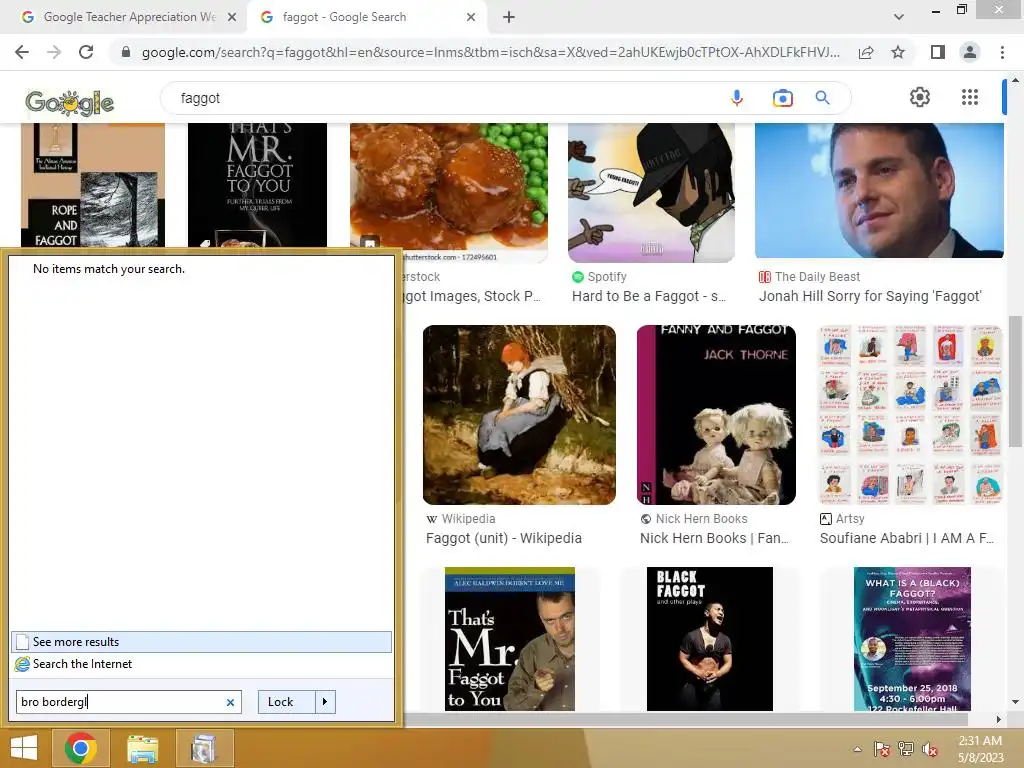Close the Google Search results tab
Image resolution: width=1024 pixels, height=768 pixels.
point(471,17)
